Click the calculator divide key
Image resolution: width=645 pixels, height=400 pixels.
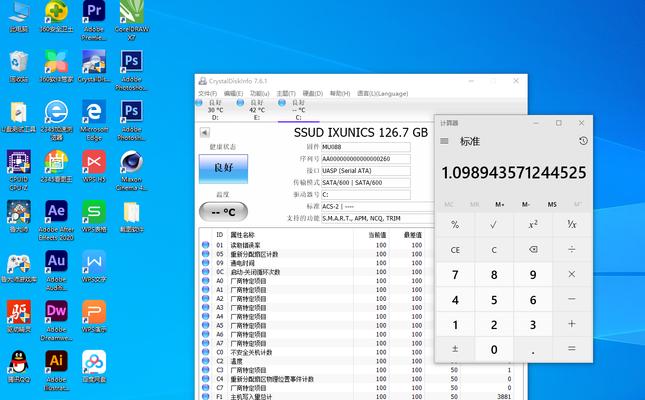(x=572, y=249)
